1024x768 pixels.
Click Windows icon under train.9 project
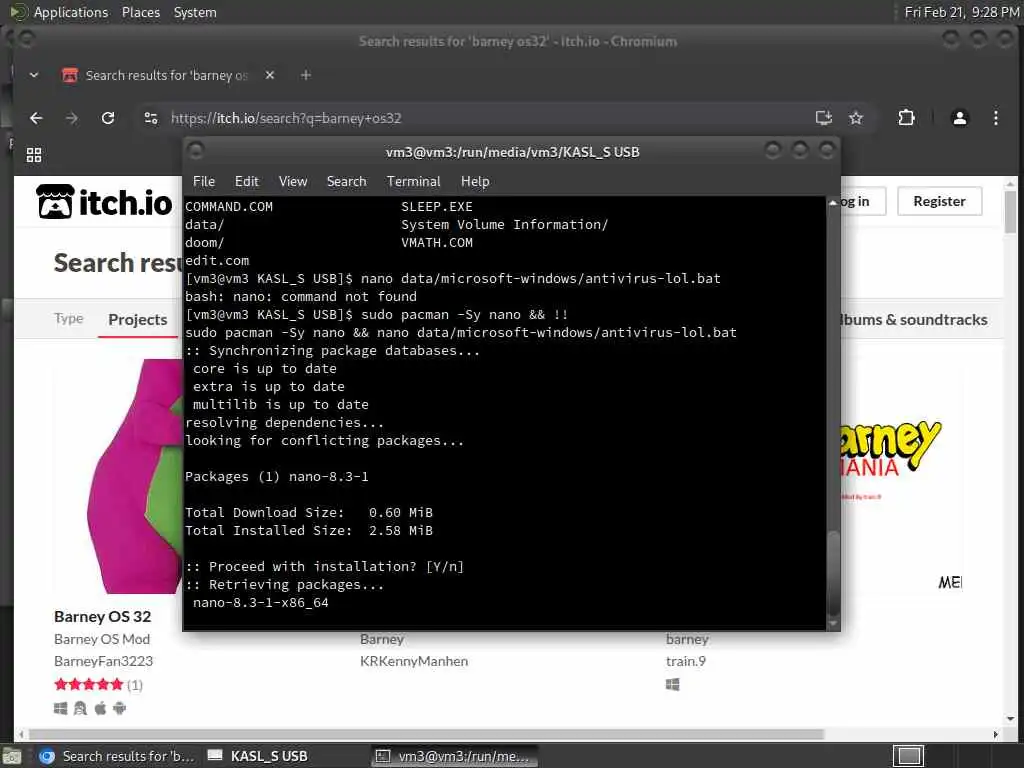(x=673, y=684)
